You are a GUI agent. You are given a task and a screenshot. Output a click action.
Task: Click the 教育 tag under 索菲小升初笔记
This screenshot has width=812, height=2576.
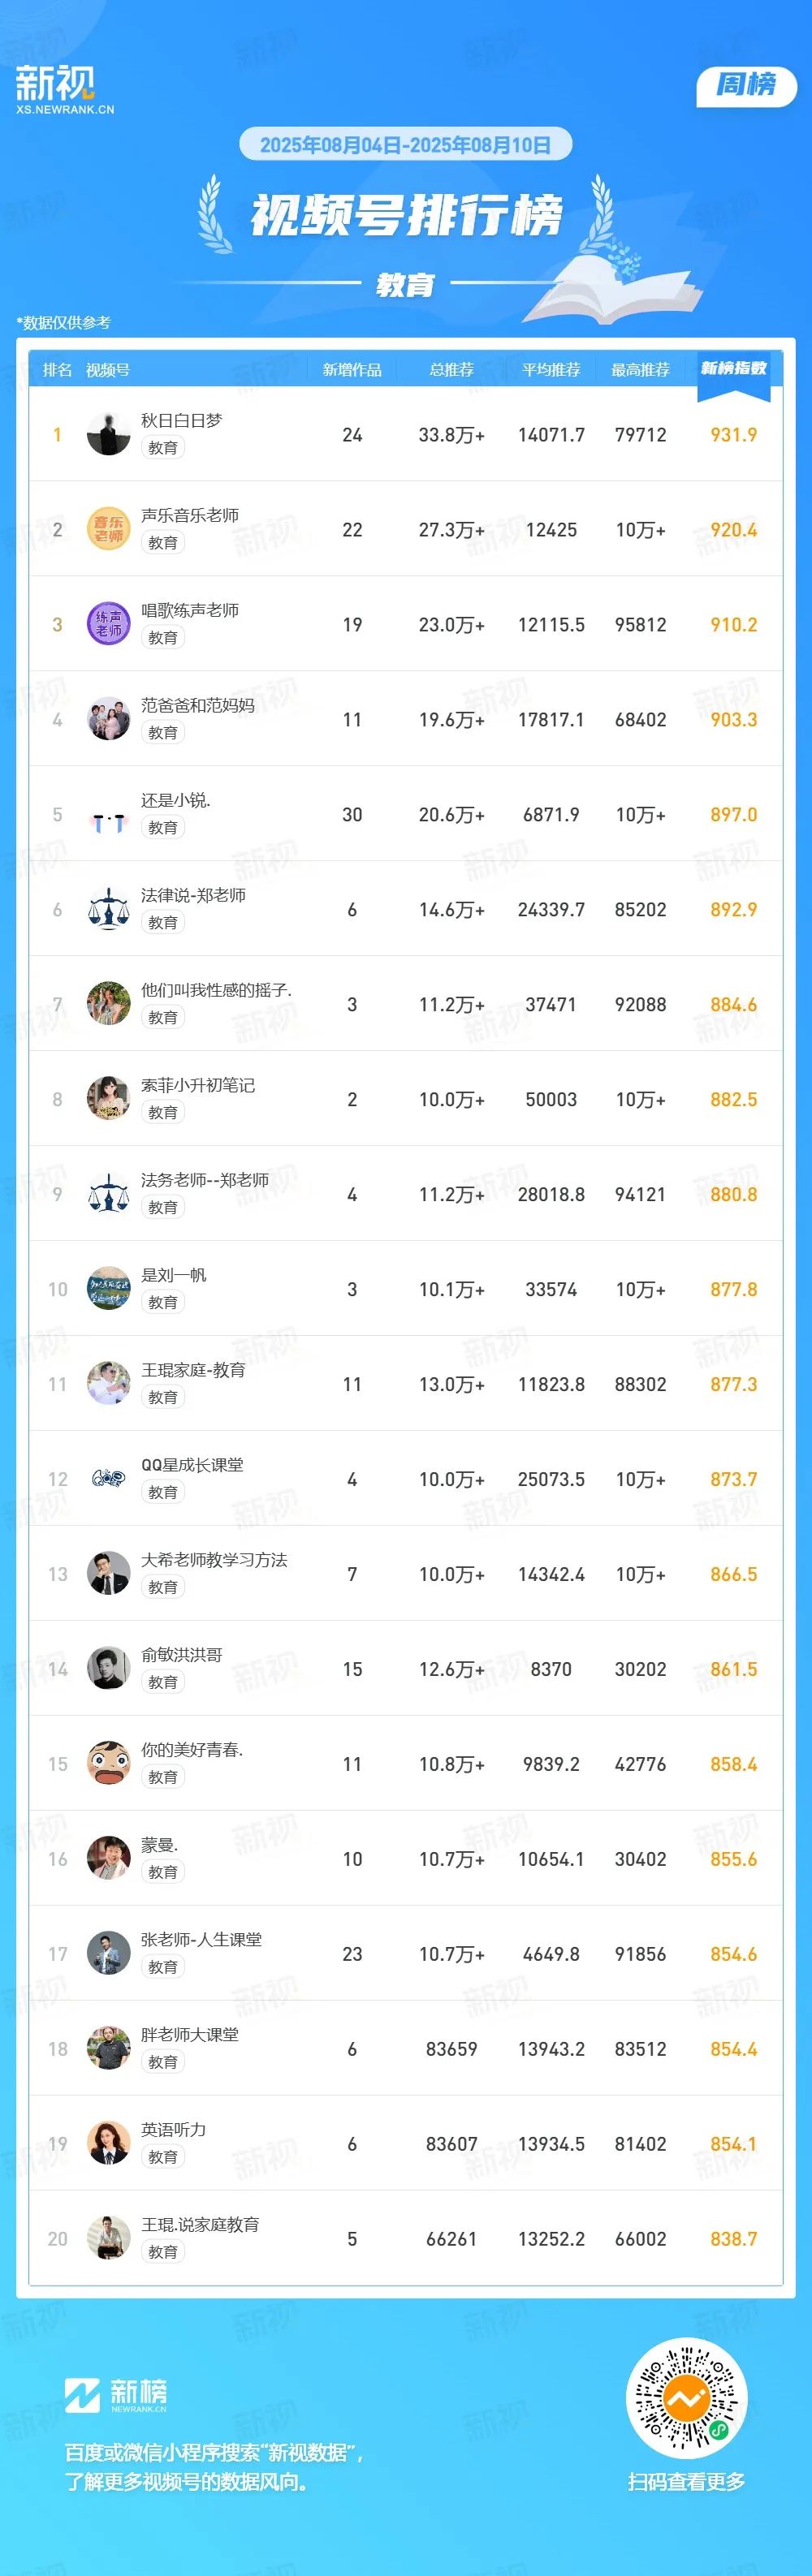pyautogui.click(x=163, y=1112)
